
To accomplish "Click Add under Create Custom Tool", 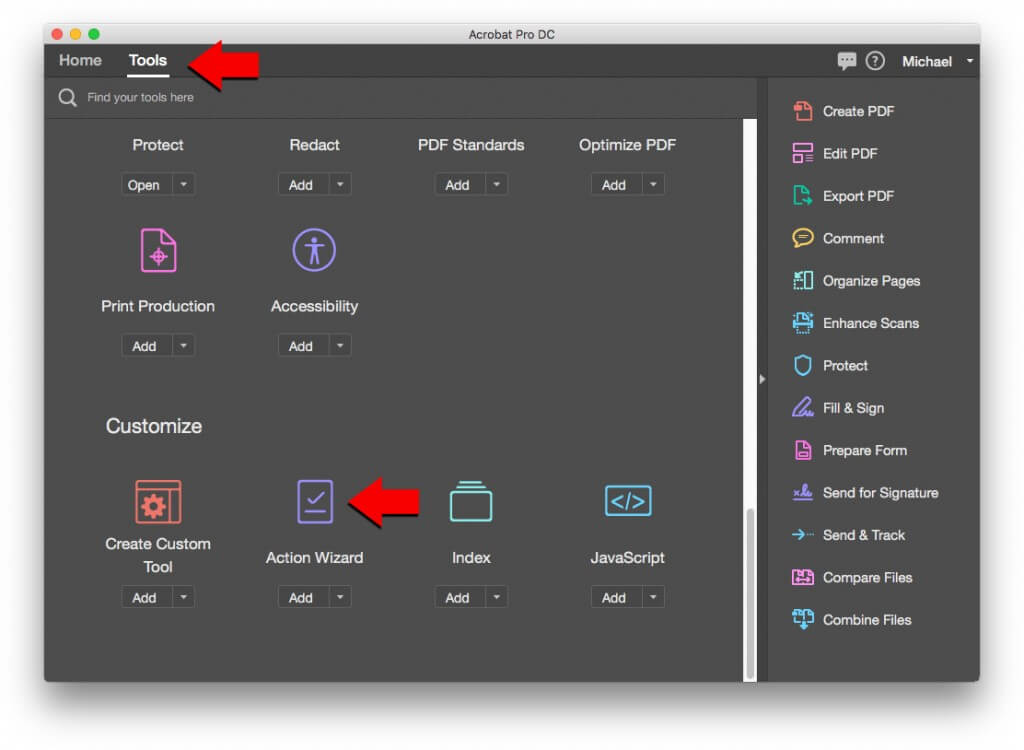I will (146, 597).
